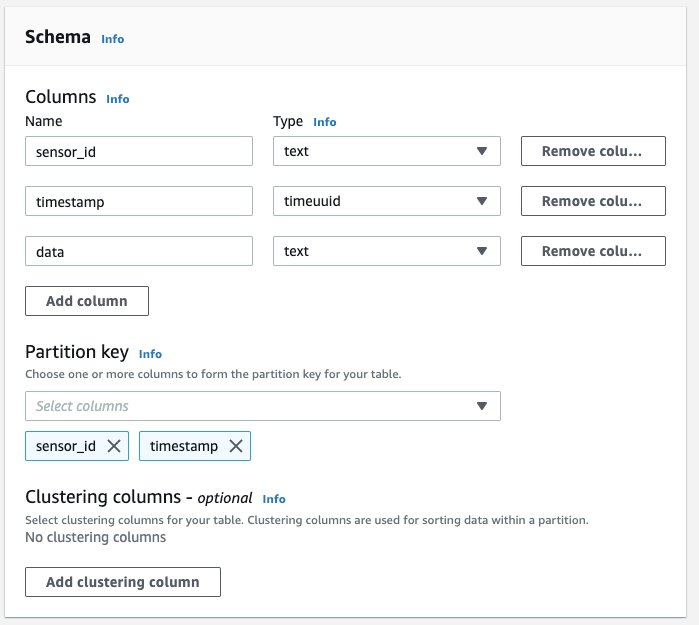Click the Name column label

tap(44, 121)
